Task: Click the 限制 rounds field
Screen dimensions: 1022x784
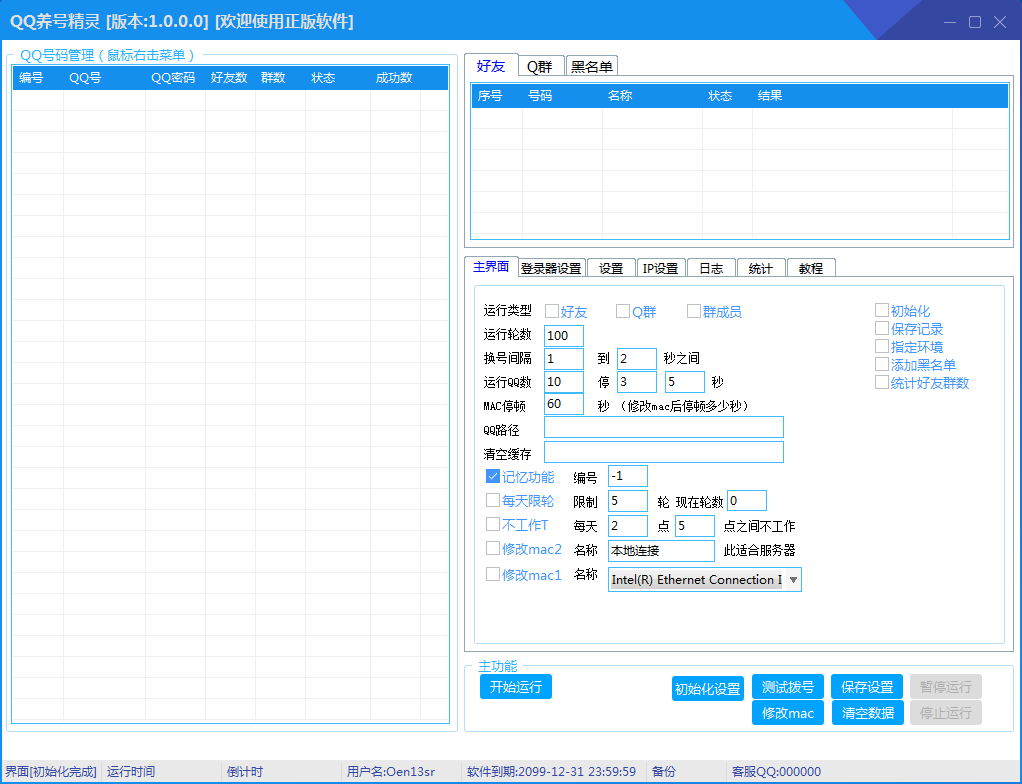Action: [x=628, y=501]
